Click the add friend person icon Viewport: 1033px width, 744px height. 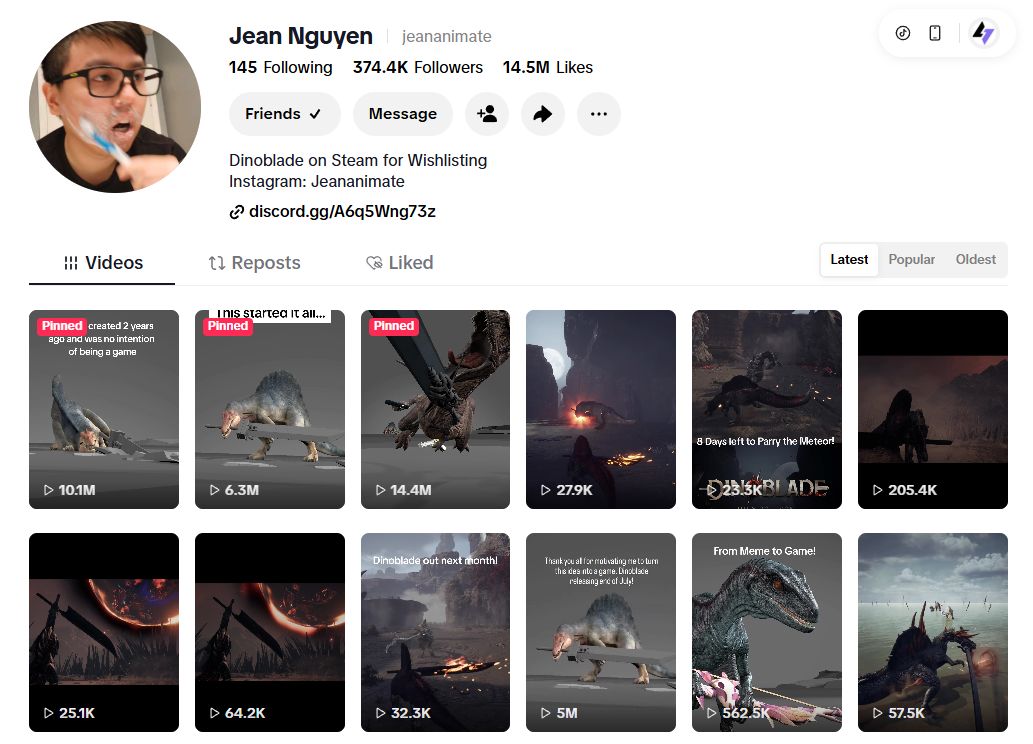pos(487,114)
